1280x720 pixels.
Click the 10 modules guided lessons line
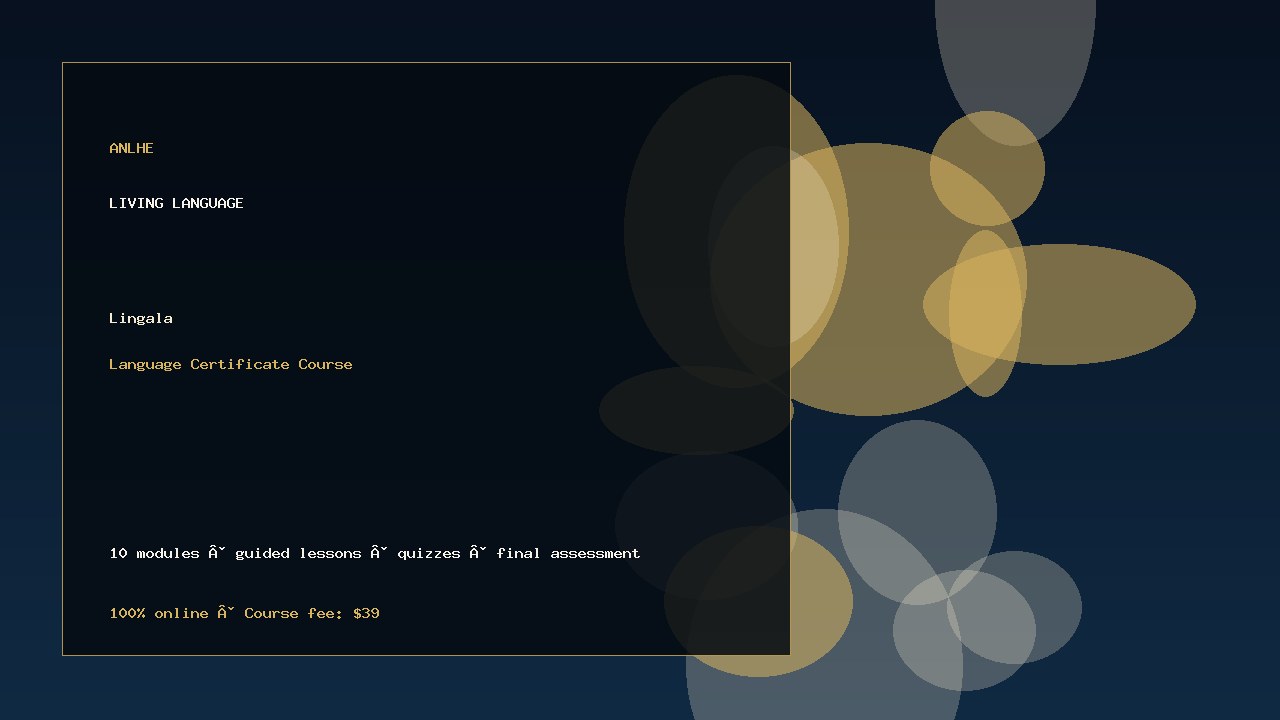(375, 553)
